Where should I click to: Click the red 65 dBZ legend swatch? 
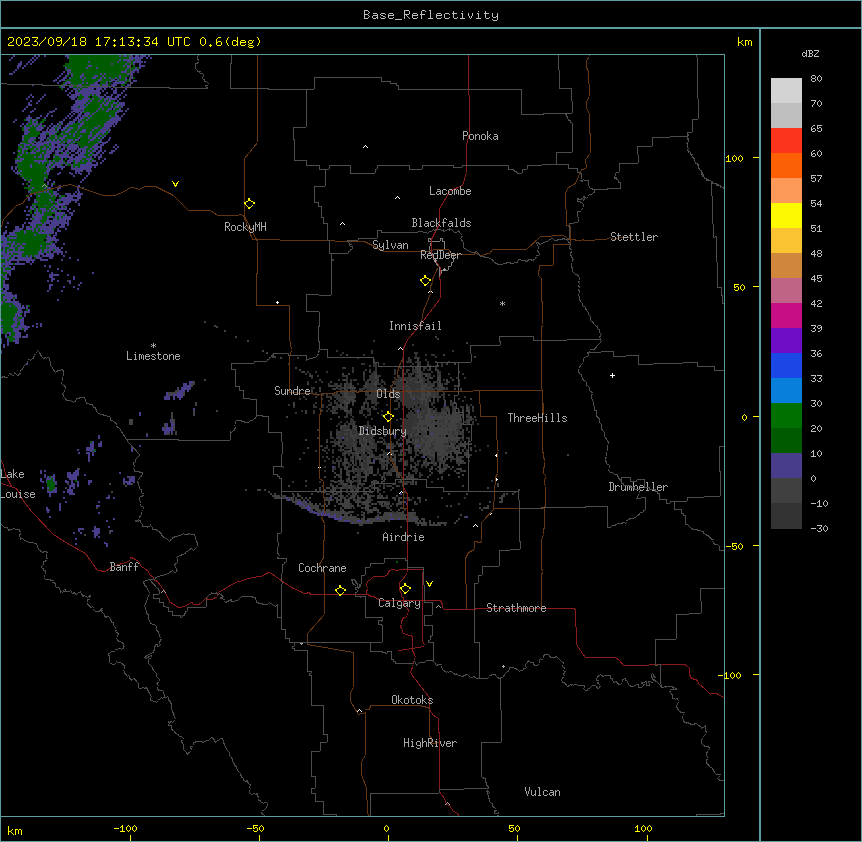[786, 140]
